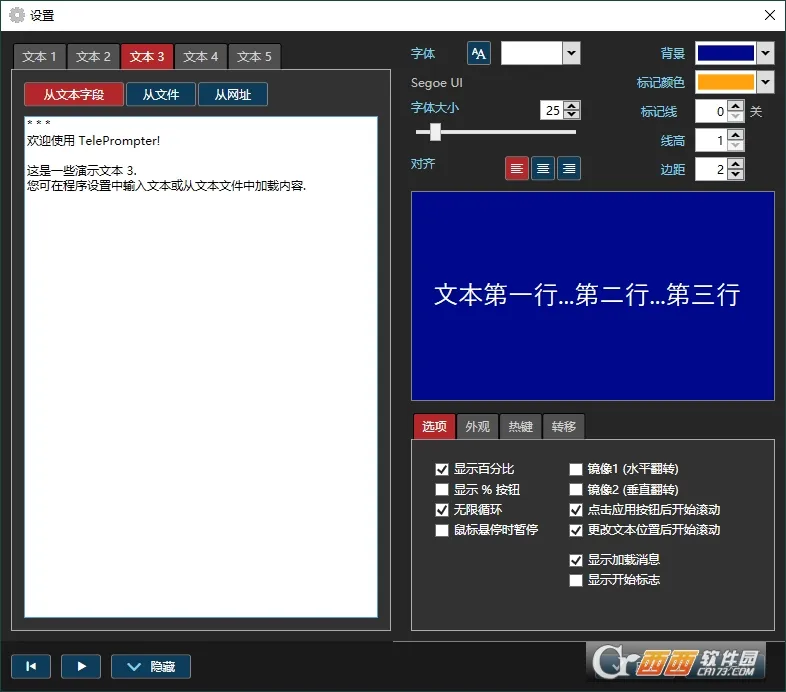Click inside the demo text editing area
This screenshot has height=692, width=786.
(201, 367)
